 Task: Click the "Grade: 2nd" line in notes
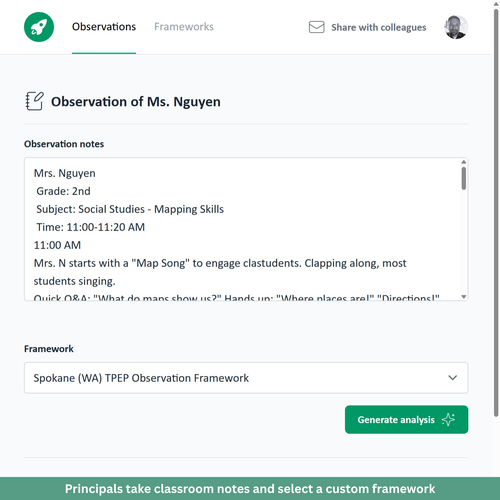[63, 191]
